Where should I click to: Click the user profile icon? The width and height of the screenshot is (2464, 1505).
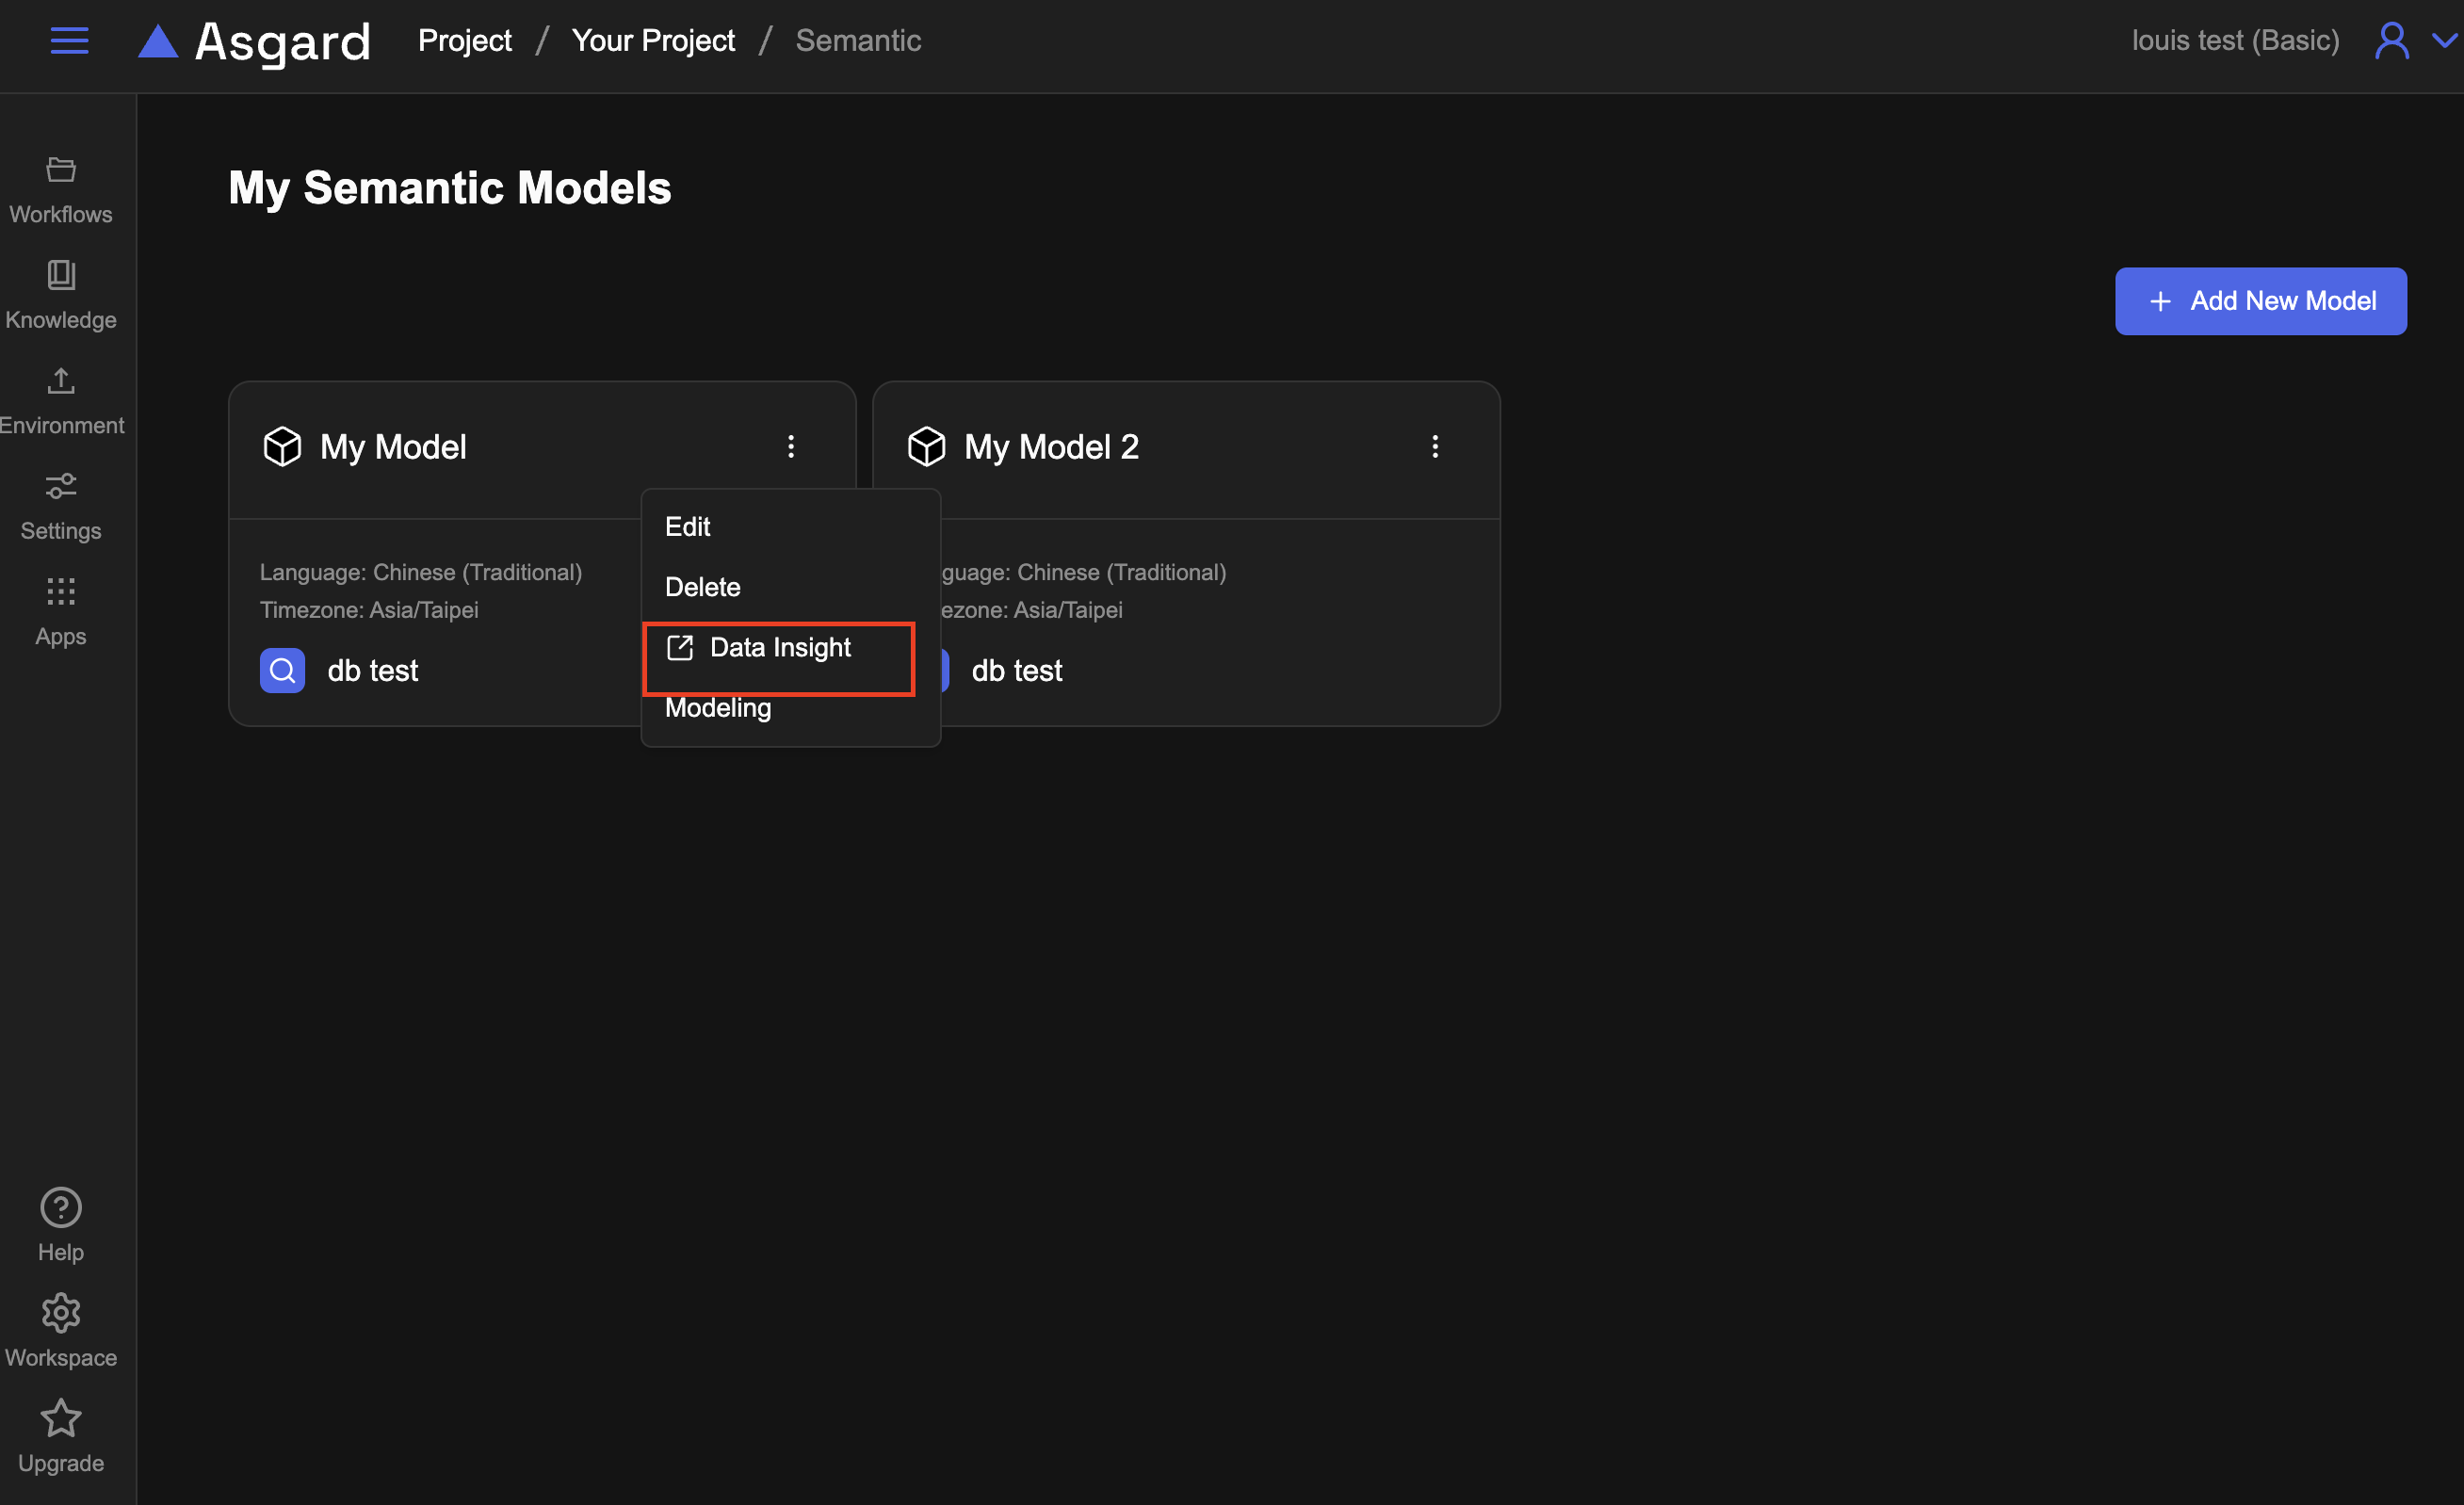pos(2391,41)
